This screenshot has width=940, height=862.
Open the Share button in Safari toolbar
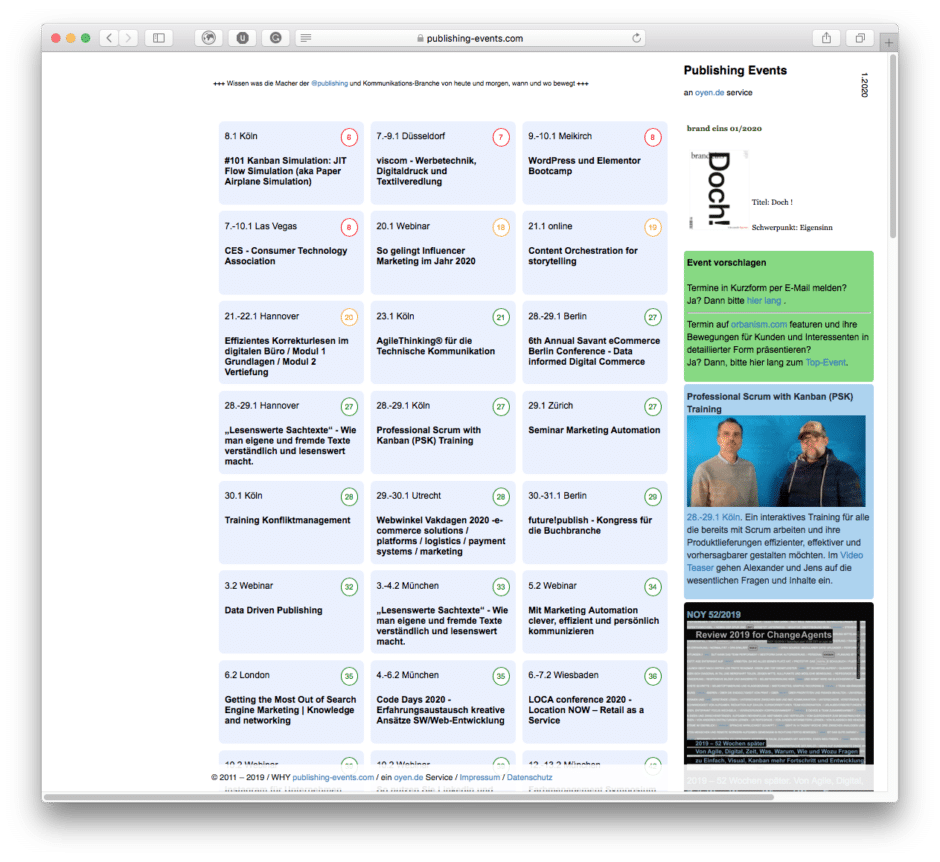(x=826, y=38)
